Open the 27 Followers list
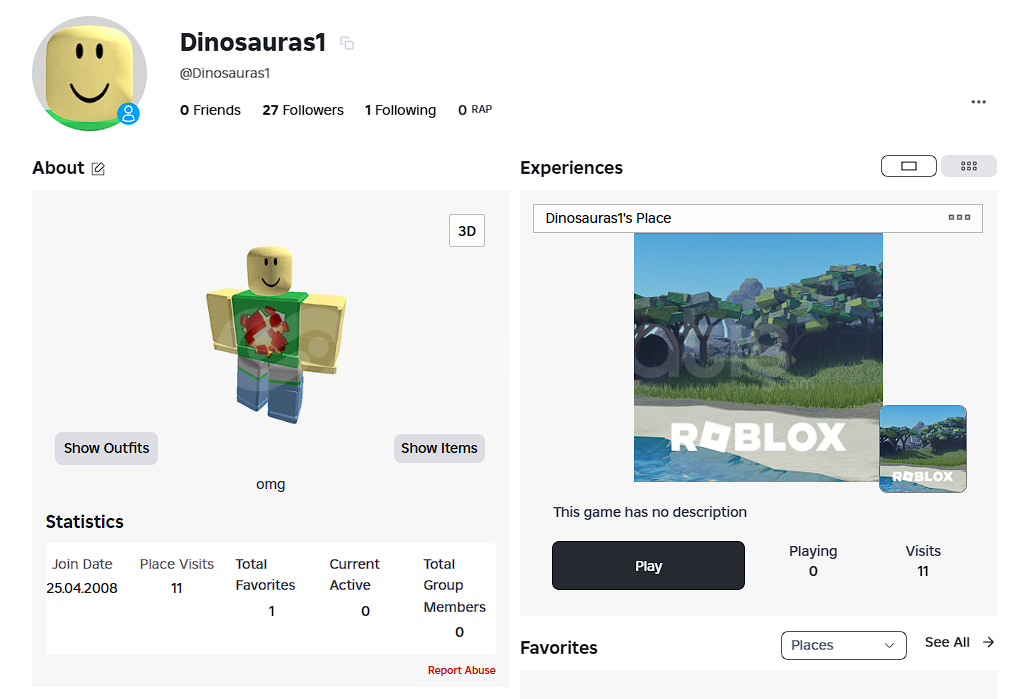The image size is (1030, 699). (302, 110)
